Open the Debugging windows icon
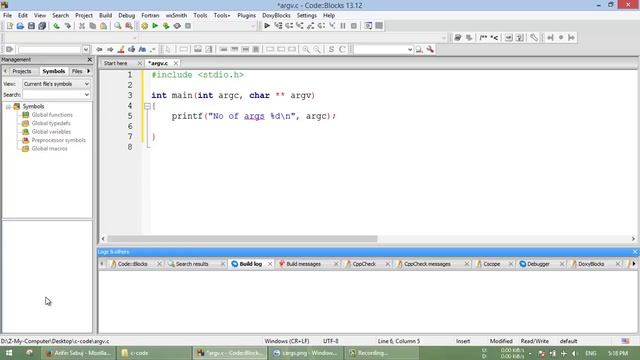 368,26
